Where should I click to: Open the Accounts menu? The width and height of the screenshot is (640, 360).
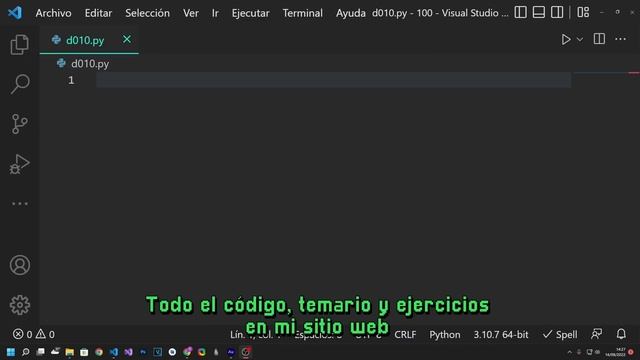(x=20, y=265)
